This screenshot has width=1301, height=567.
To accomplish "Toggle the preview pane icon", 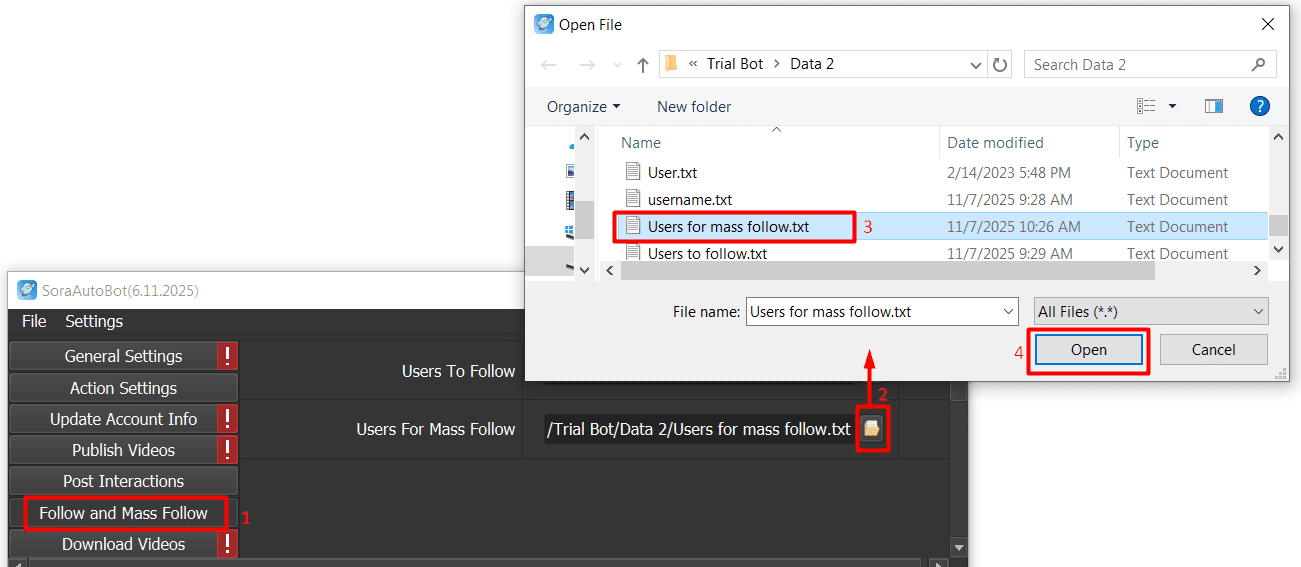I will [1214, 106].
